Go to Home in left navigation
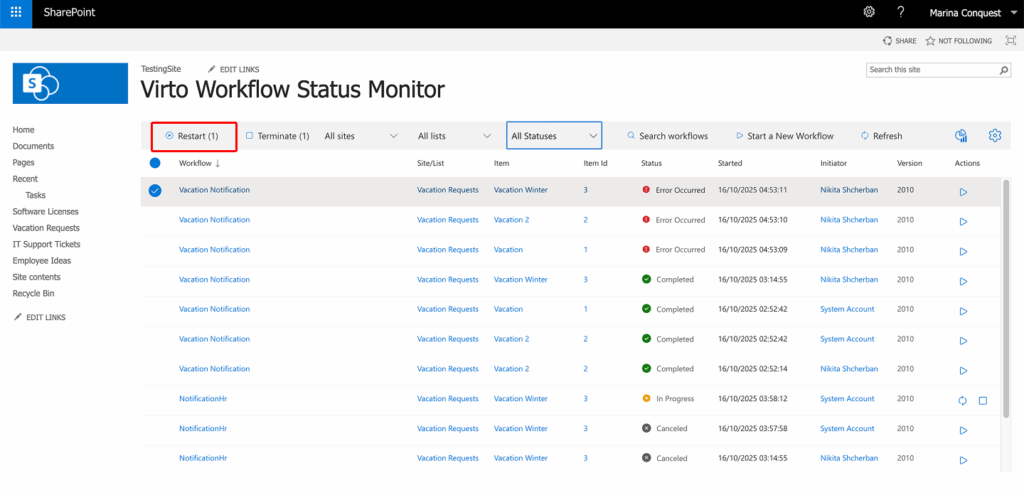Screen dimensions: 1024x493 tap(24, 130)
